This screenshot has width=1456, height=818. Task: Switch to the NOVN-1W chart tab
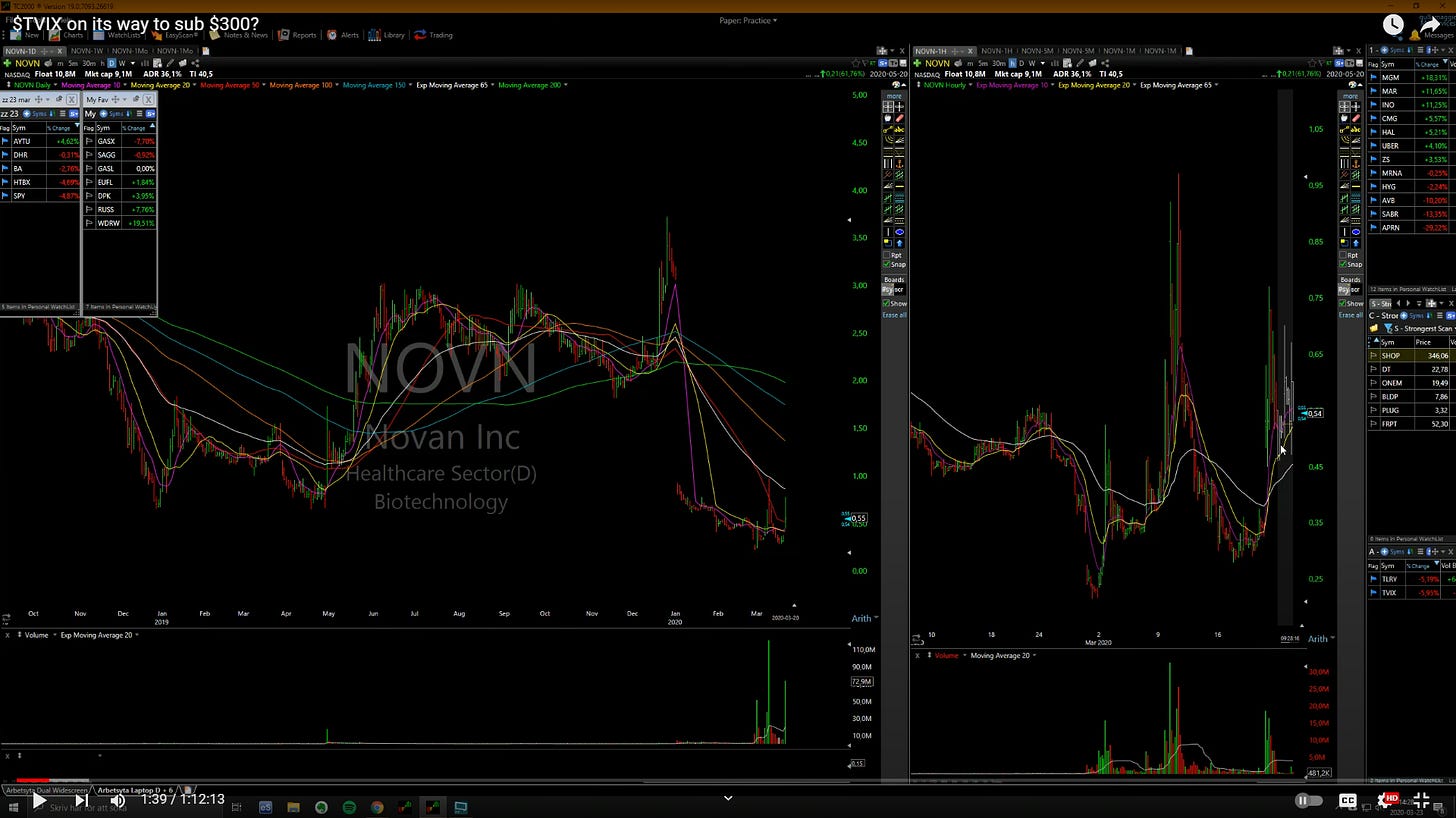coord(87,50)
